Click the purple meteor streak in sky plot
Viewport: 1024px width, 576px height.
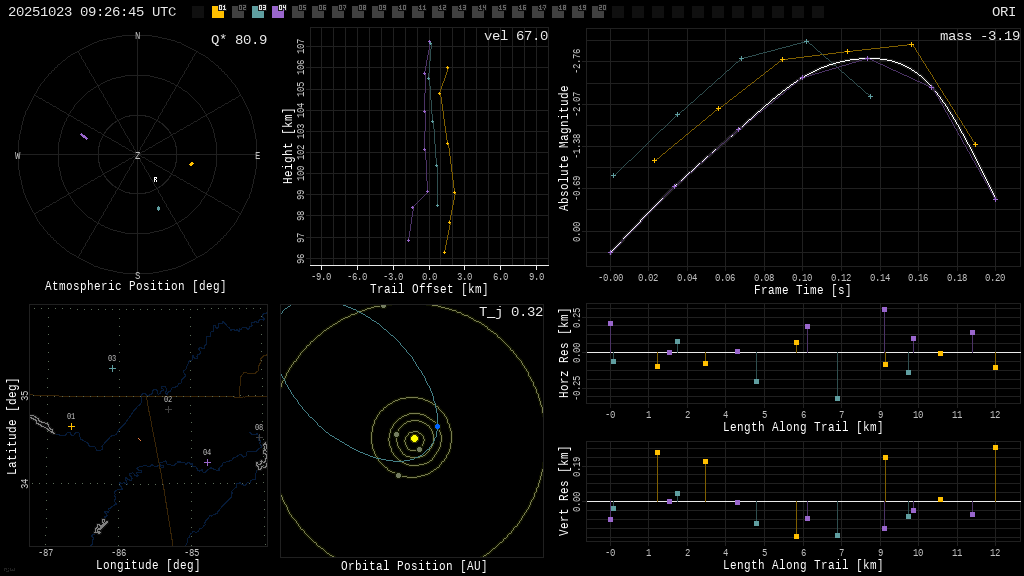coord(84,136)
